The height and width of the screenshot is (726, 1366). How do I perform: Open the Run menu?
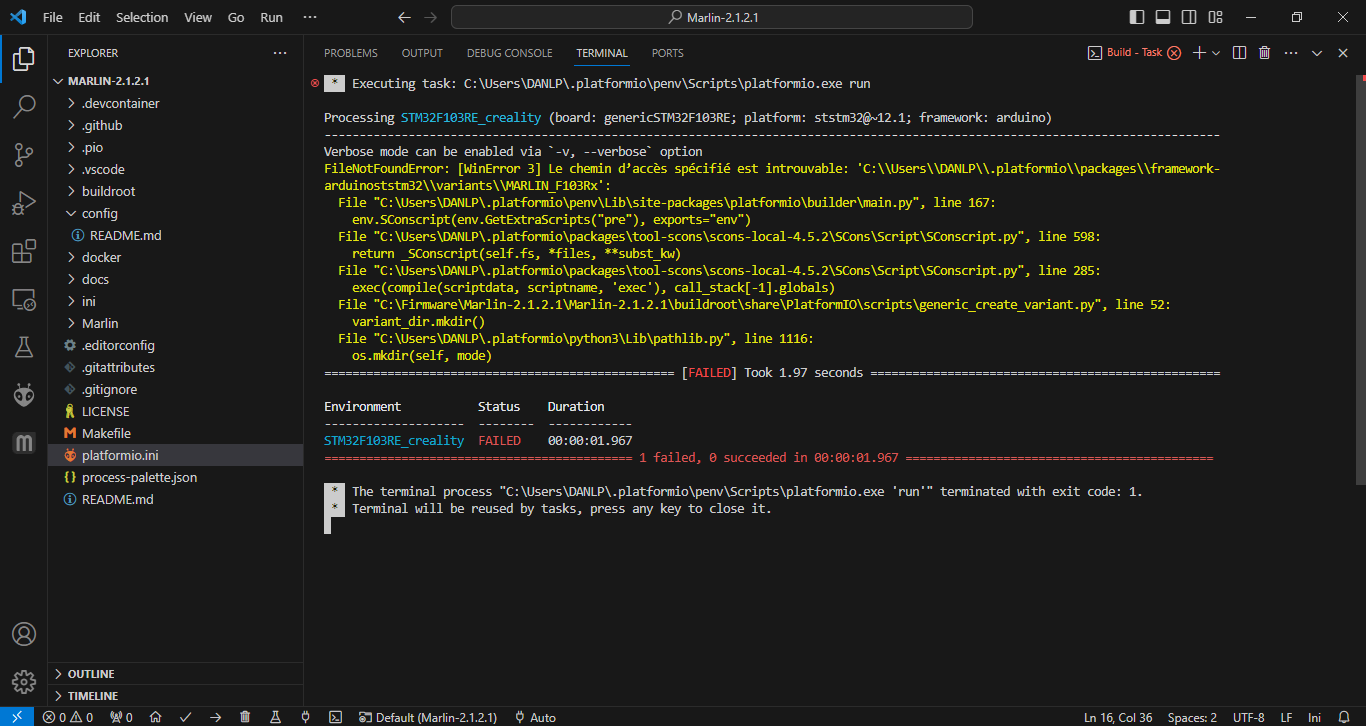(271, 17)
